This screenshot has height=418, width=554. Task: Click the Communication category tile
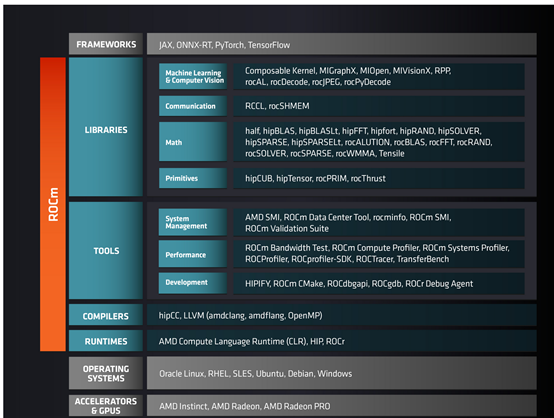pos(193,106)
